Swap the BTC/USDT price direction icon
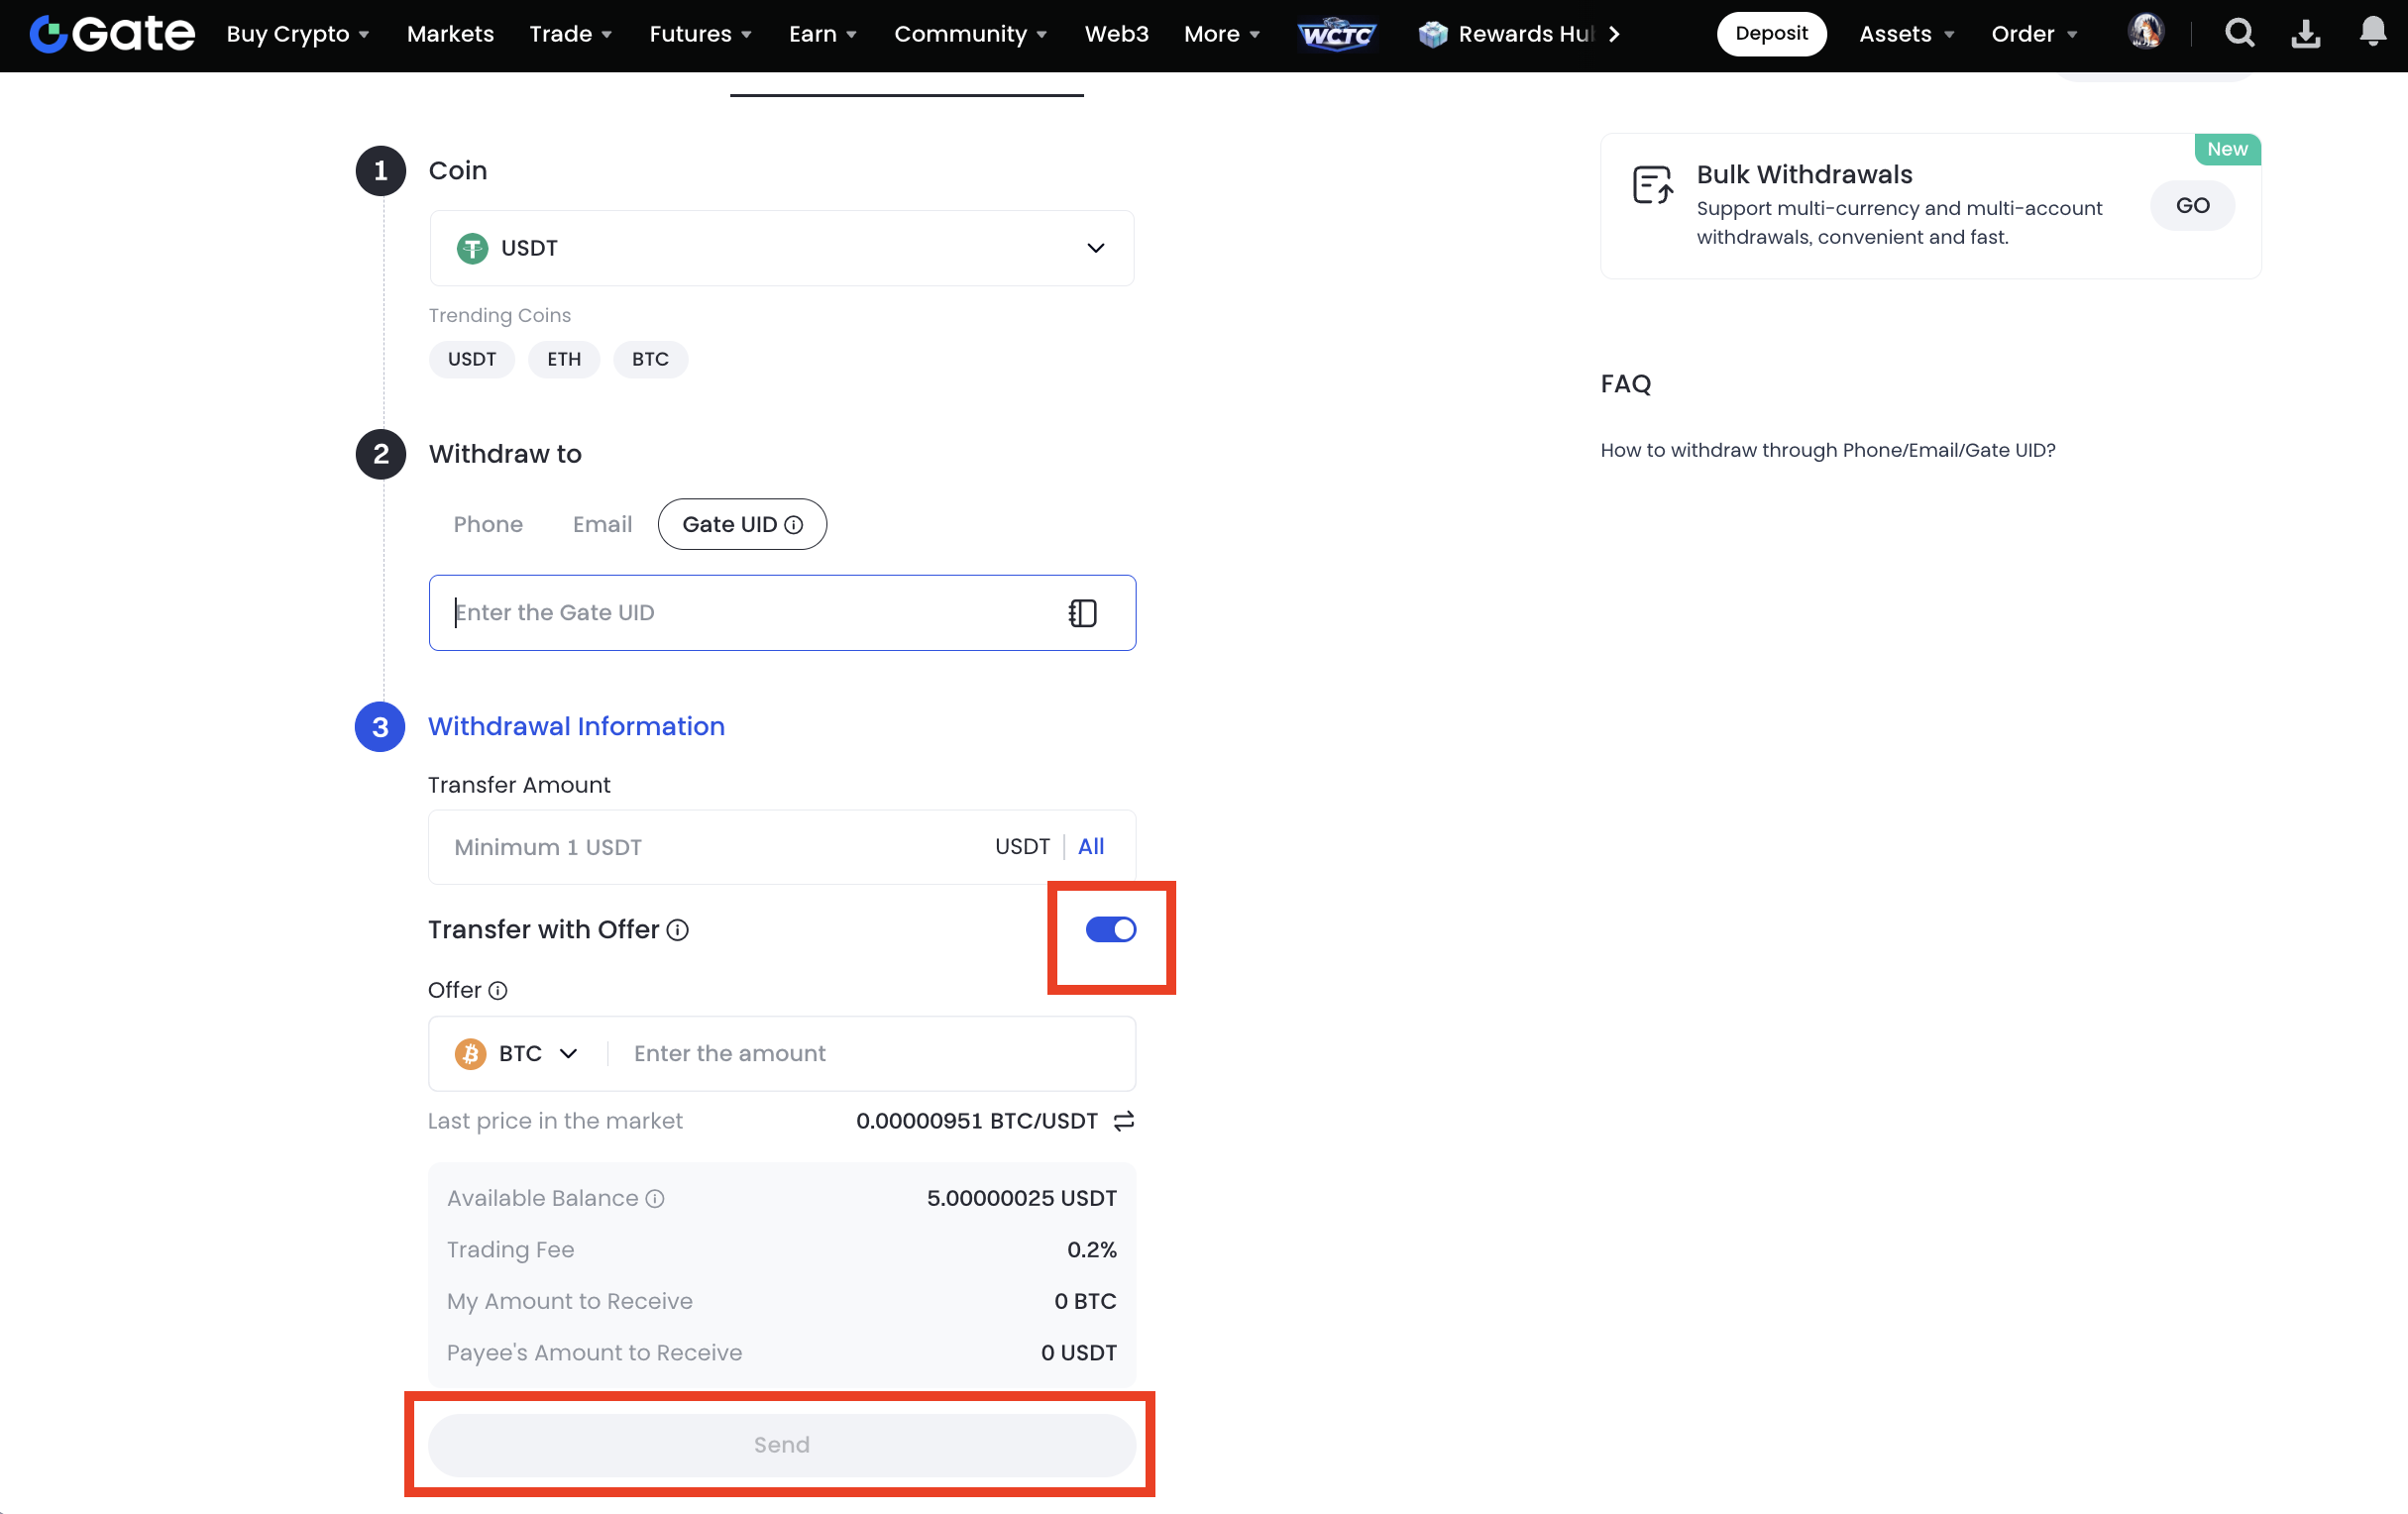 click(1124, 1121)
